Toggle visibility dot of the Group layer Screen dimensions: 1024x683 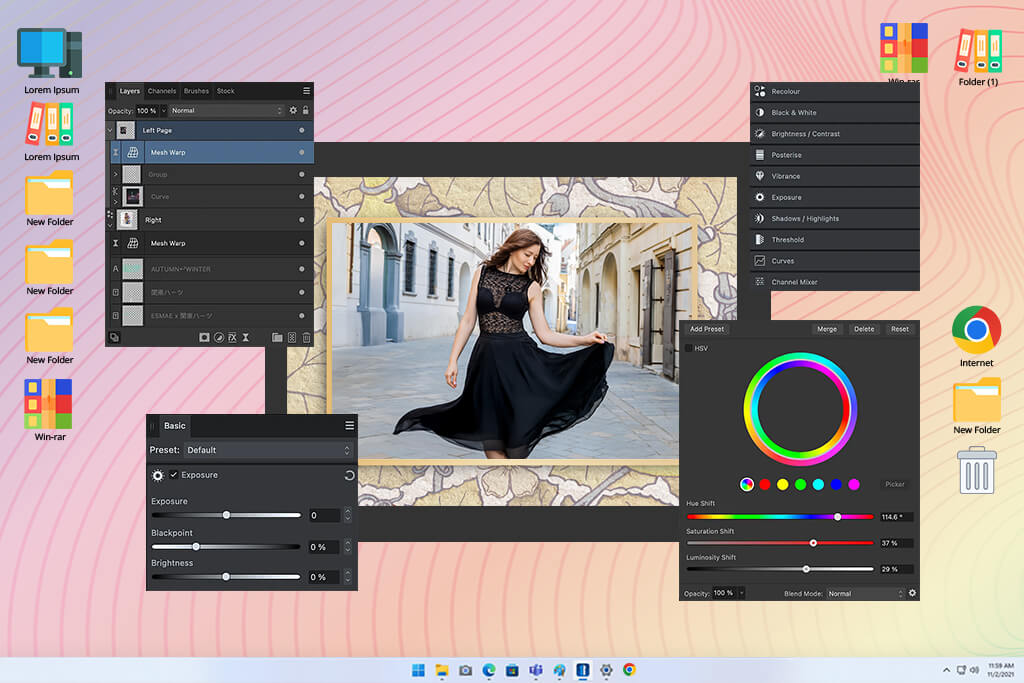[x=302, y=174]
